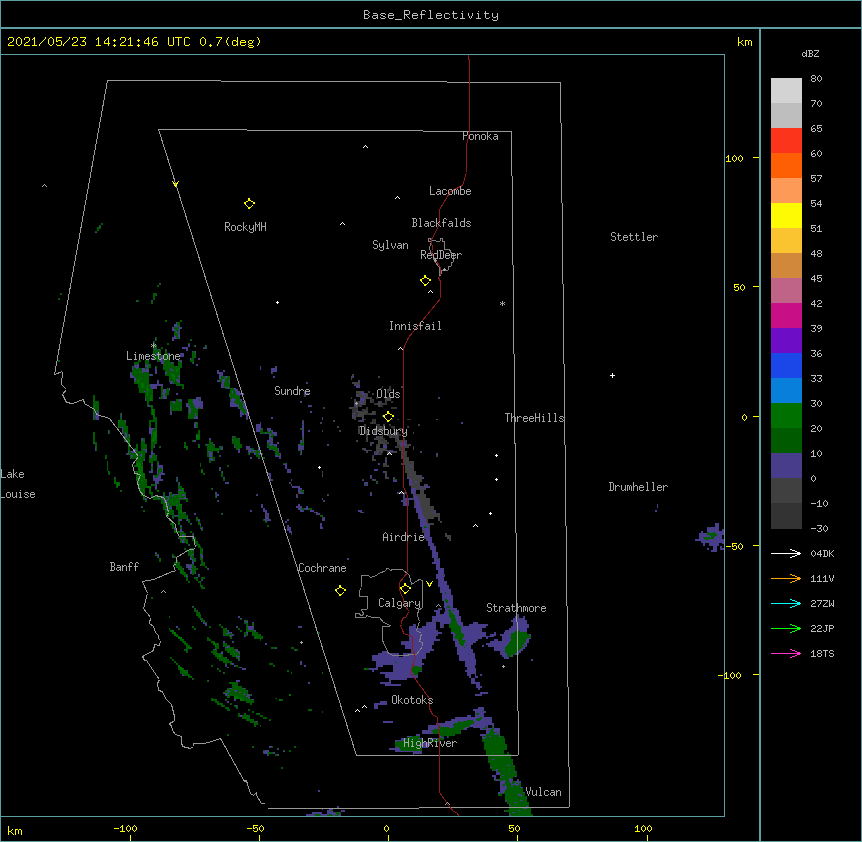
Task: Click the HighRiver town label
Action: (x=430, y=743)
